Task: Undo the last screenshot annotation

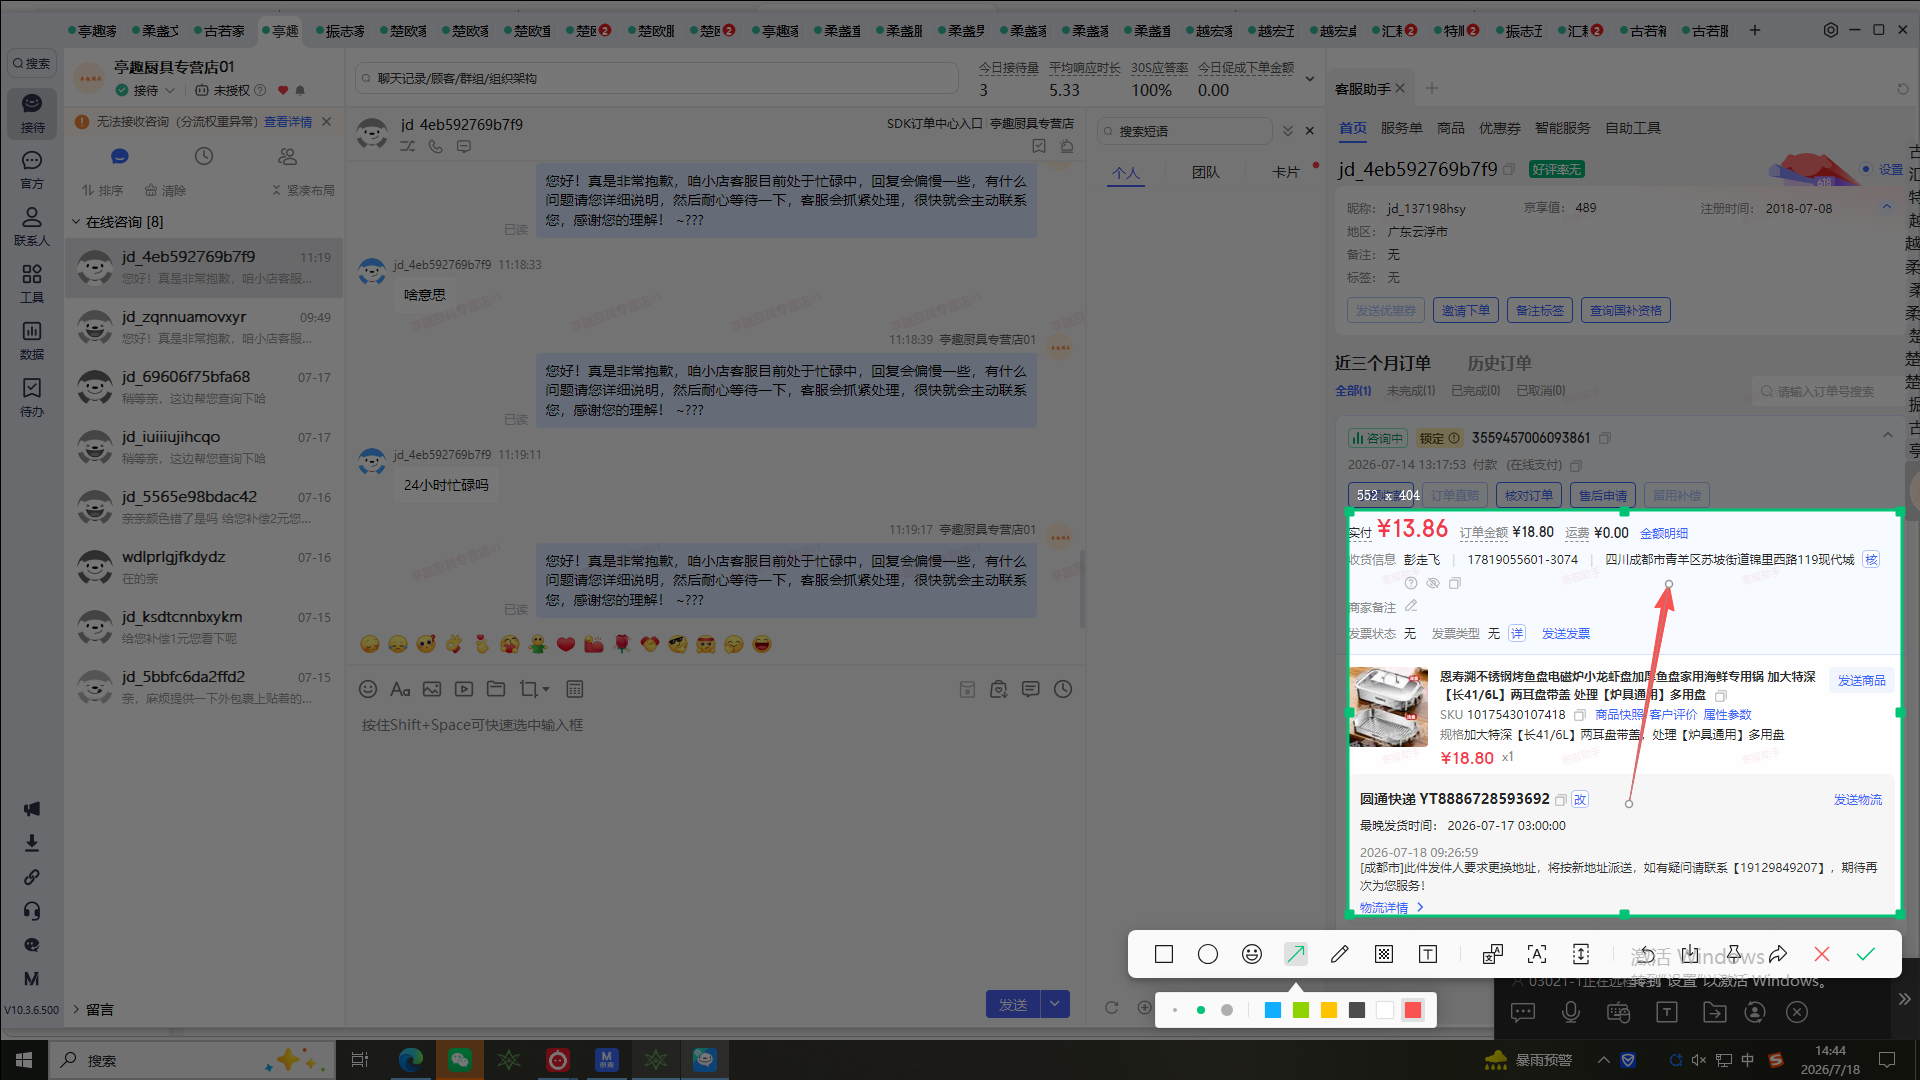Action: pos(1646,954)
